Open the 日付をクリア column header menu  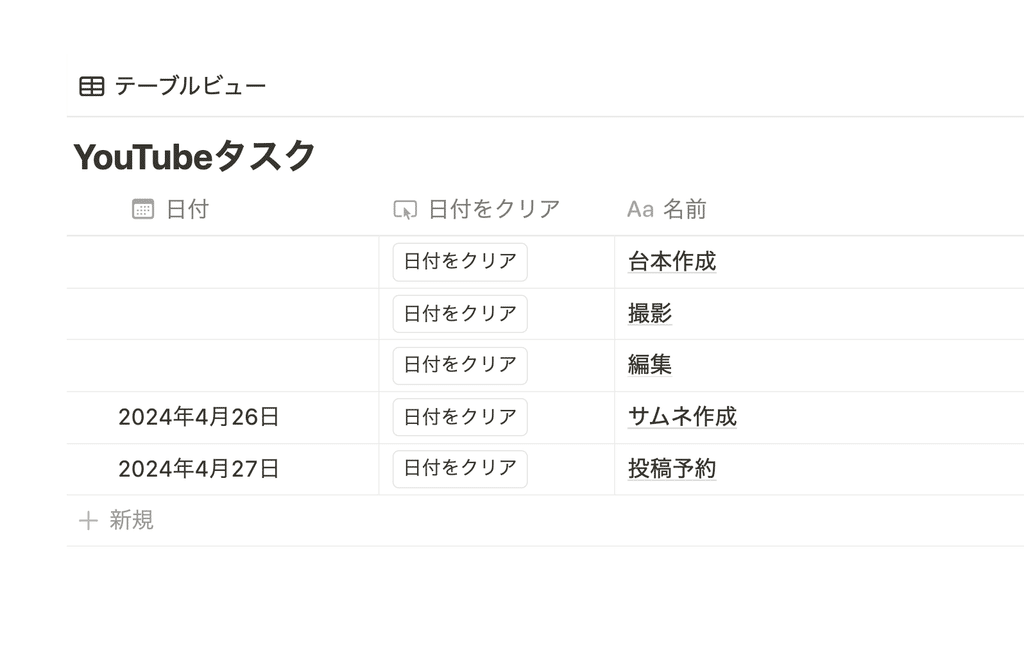pos(496,210)
